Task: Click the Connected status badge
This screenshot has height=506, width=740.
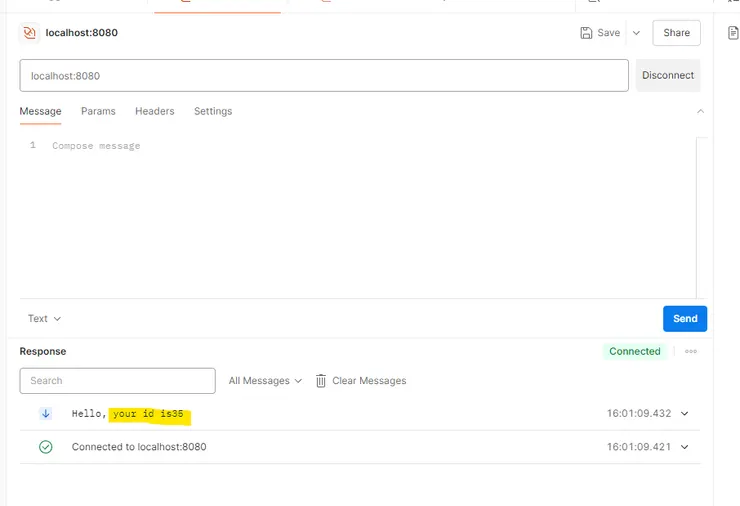Action: click(635, 351)
